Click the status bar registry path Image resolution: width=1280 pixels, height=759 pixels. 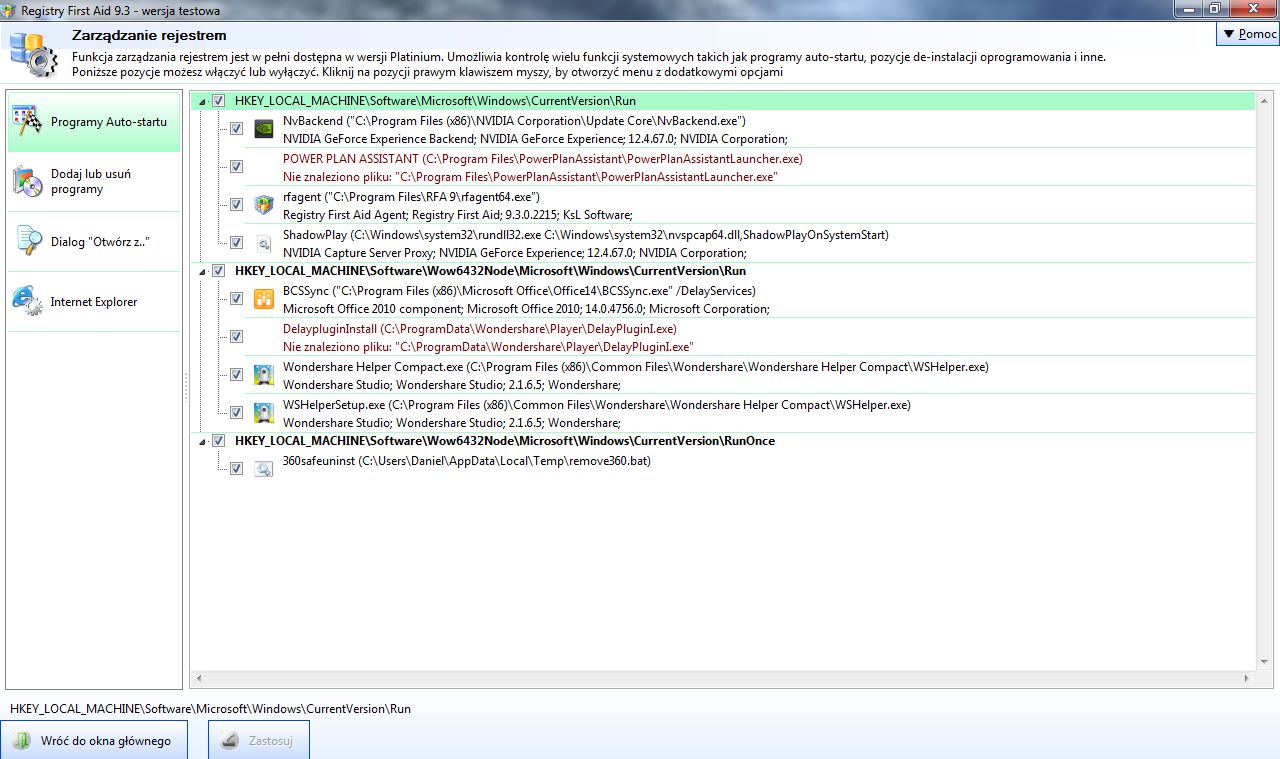(210, 708)
